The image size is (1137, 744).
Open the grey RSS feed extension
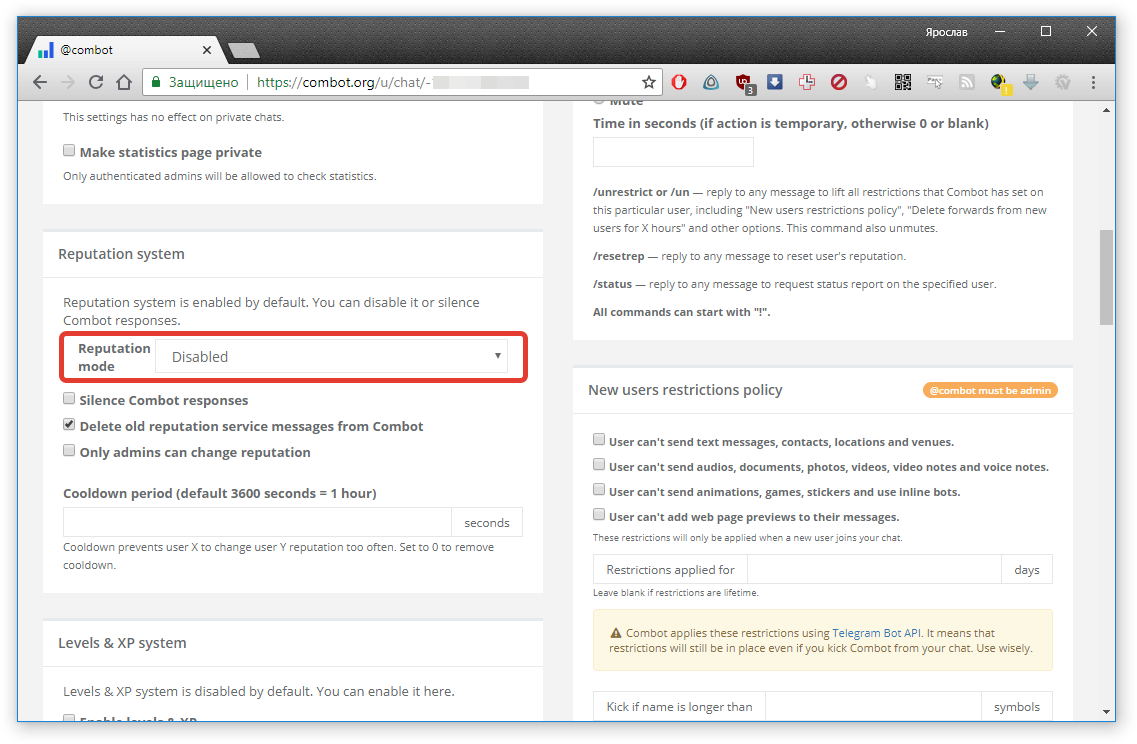[x=967, y=83]
